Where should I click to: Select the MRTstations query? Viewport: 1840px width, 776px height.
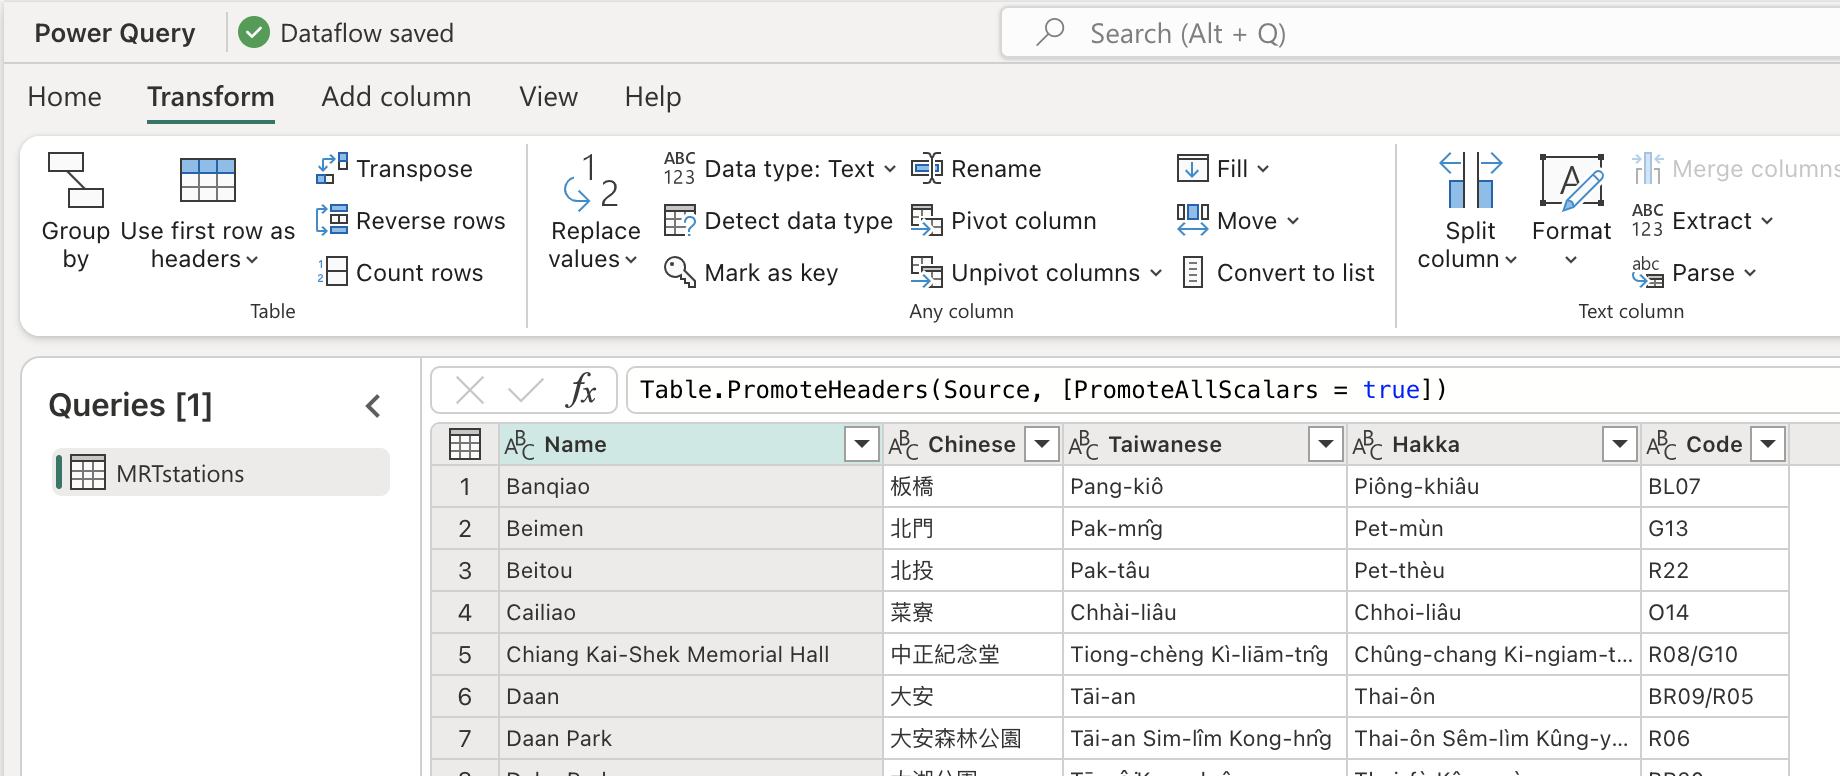coord(221,473)
